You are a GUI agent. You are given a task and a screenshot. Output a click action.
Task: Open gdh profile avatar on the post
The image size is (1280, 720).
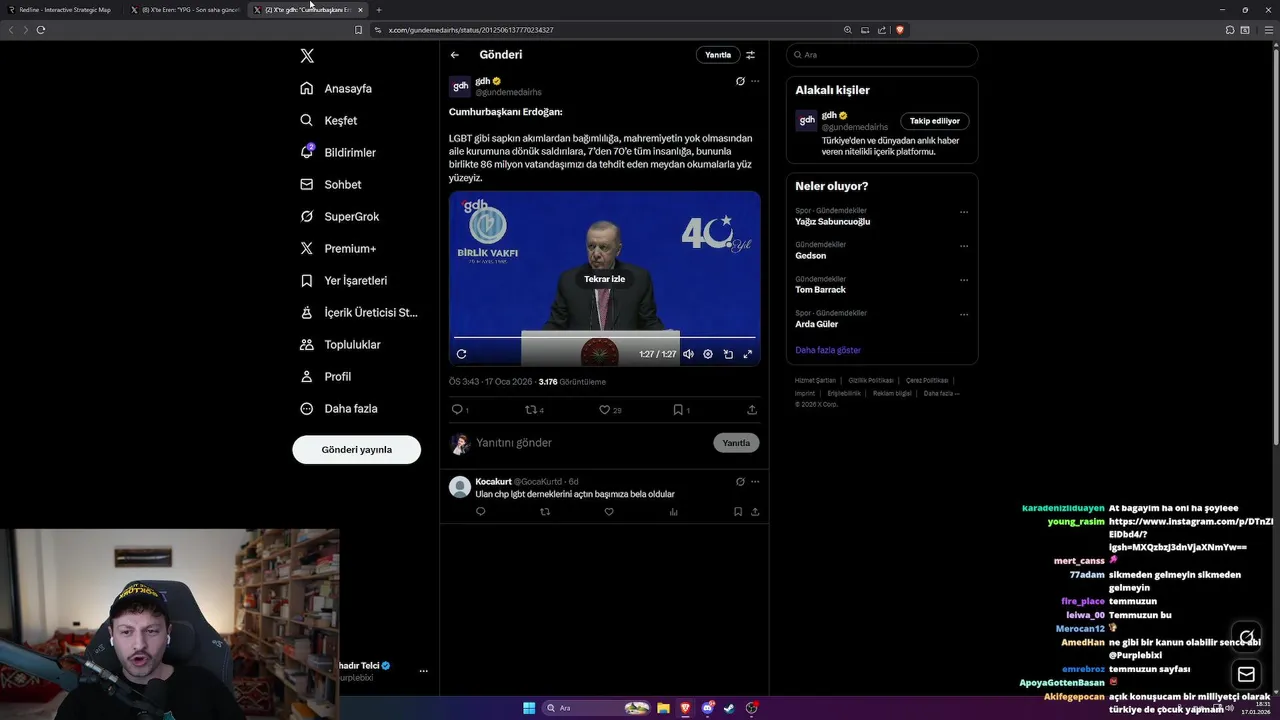[x=460, y=86]
